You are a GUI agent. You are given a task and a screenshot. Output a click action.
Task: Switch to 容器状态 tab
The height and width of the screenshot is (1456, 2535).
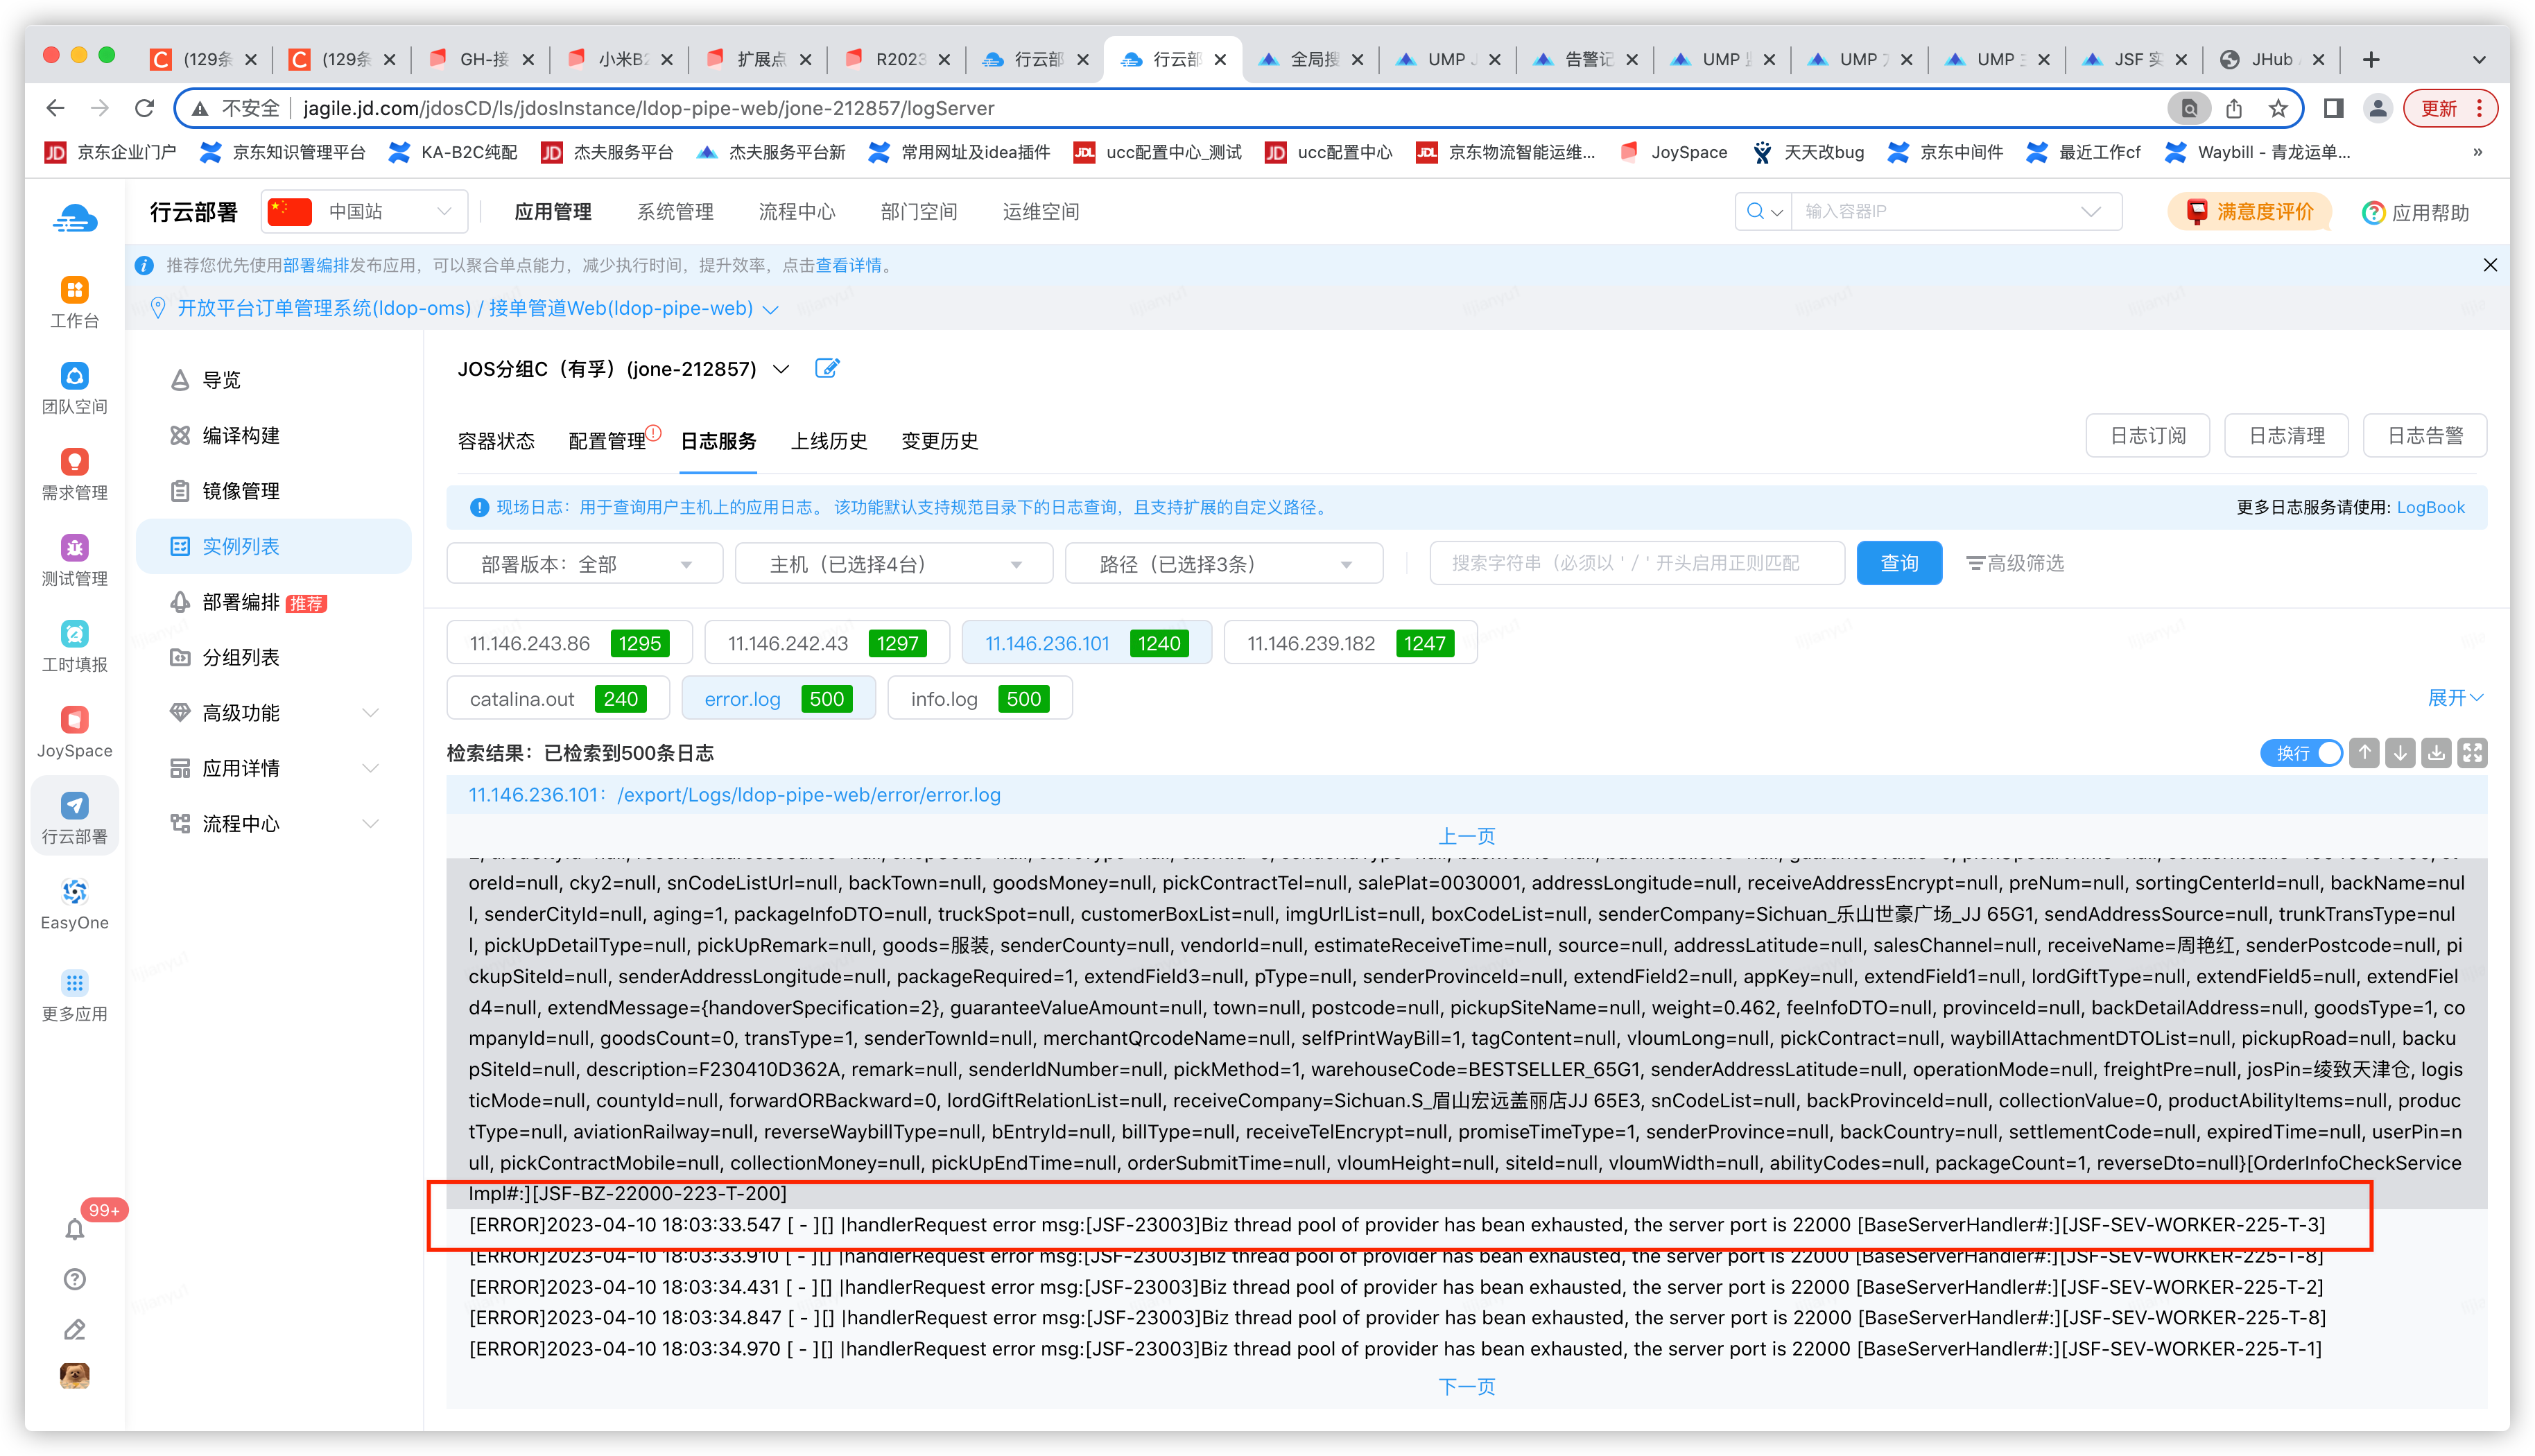tap(496, 441)
